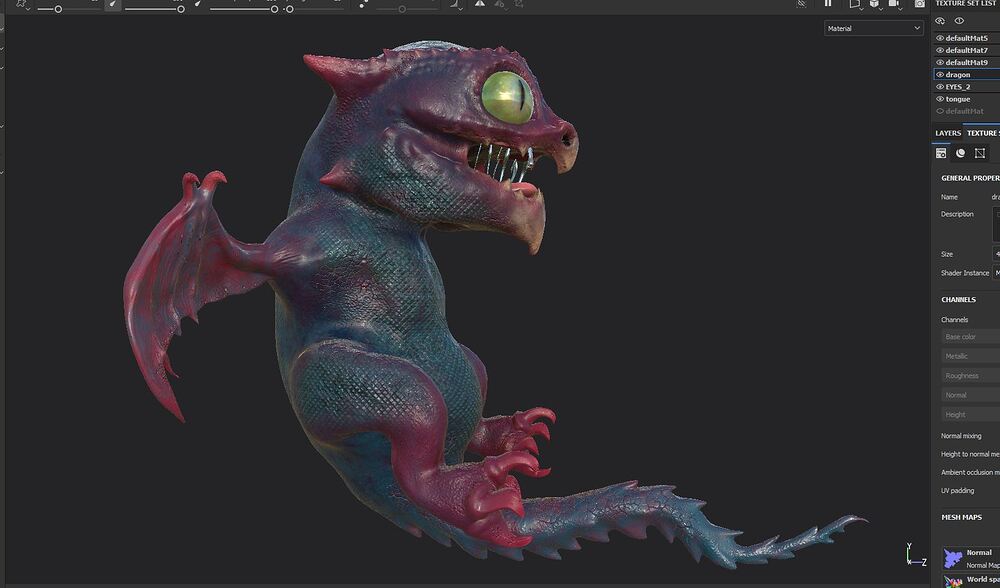Viewport: 1000px width, 588px height.
Task: Open the 3D cube view mode dropdown
Action: click(875, 4)
